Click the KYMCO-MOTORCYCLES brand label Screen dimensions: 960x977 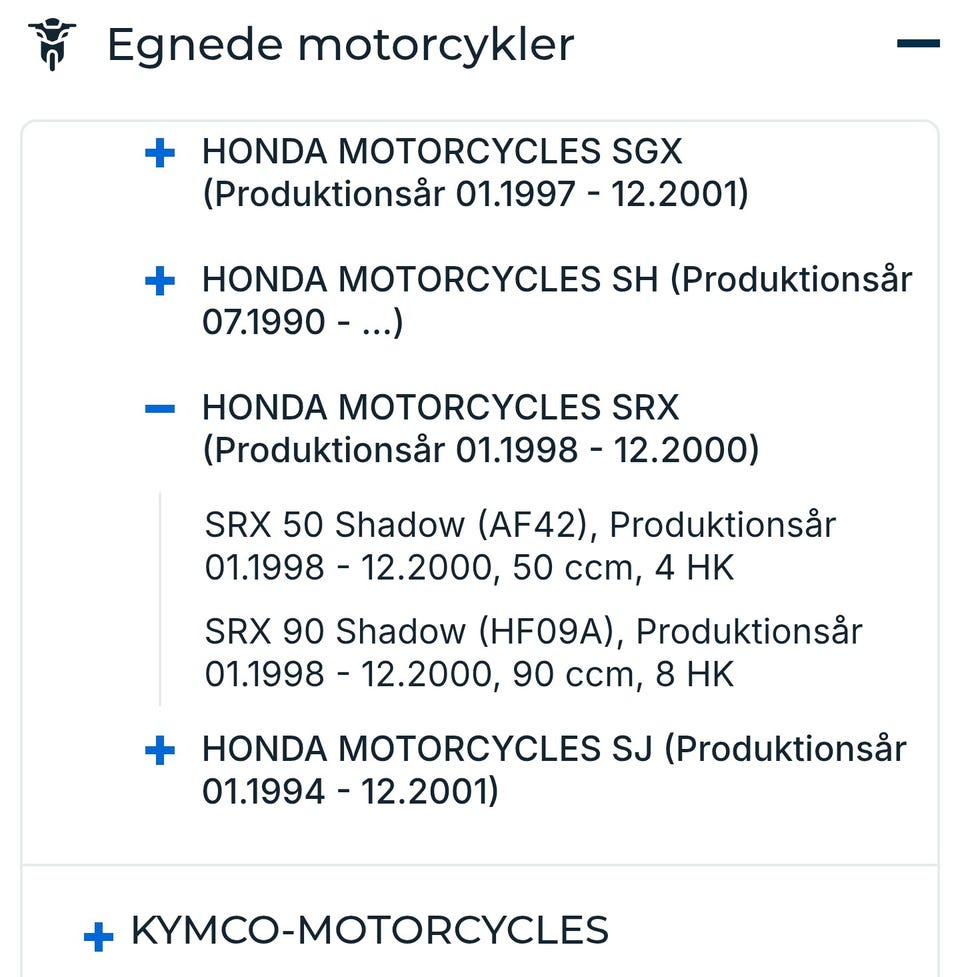point(369,930)
